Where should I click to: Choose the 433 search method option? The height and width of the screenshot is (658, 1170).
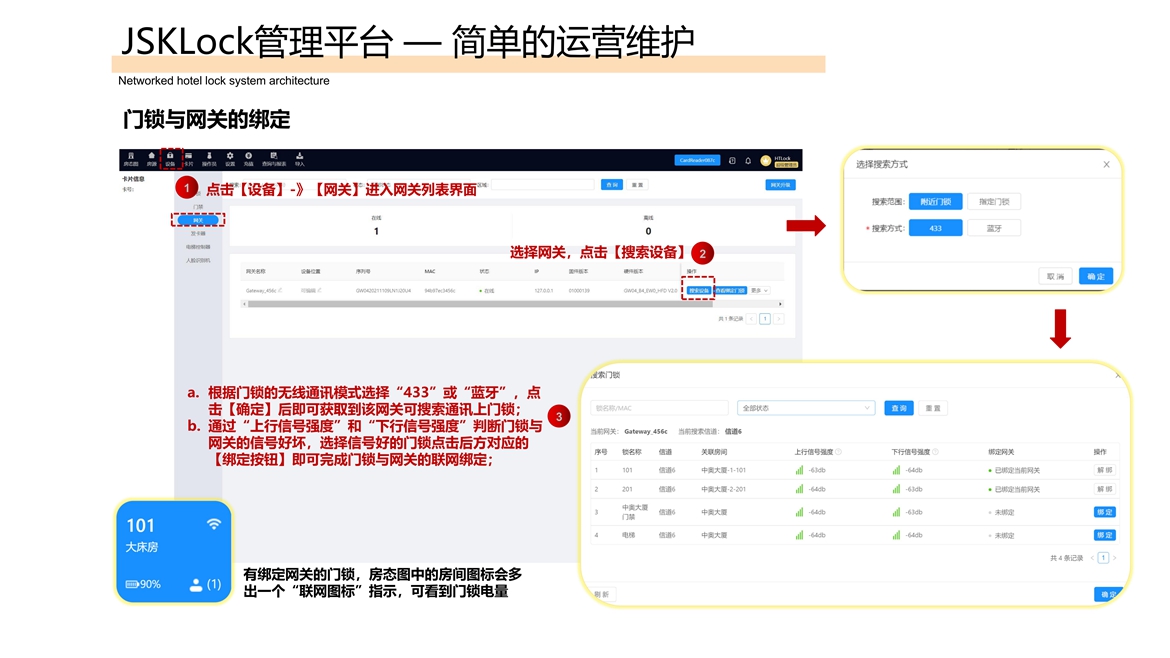pos(936,228)
